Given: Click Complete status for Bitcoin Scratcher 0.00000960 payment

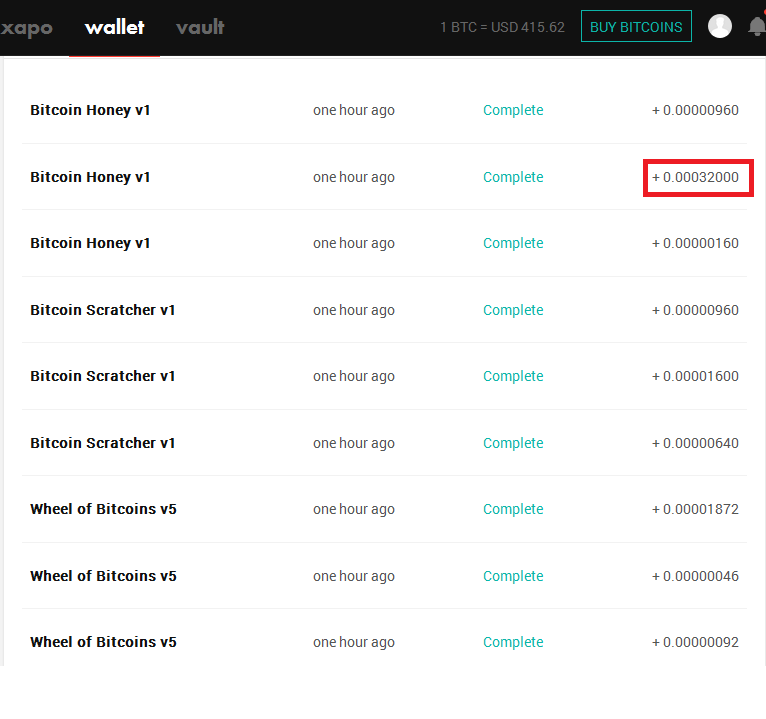Looking at the screenshot, I should pyautogui.click(x=513, y=310).
